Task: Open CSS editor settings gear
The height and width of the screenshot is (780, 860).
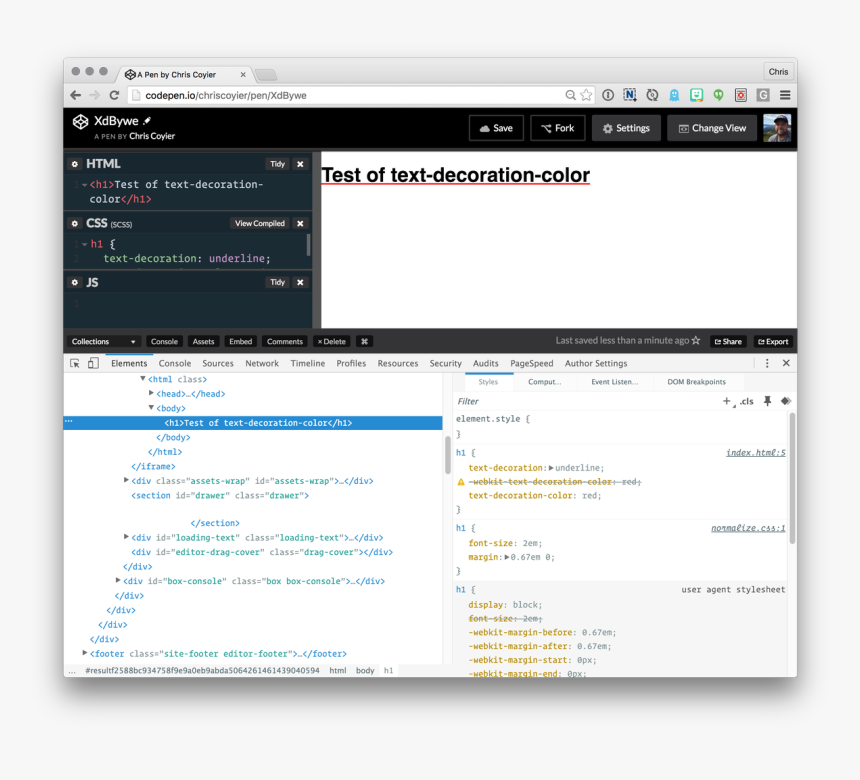Action: point(75,223)
